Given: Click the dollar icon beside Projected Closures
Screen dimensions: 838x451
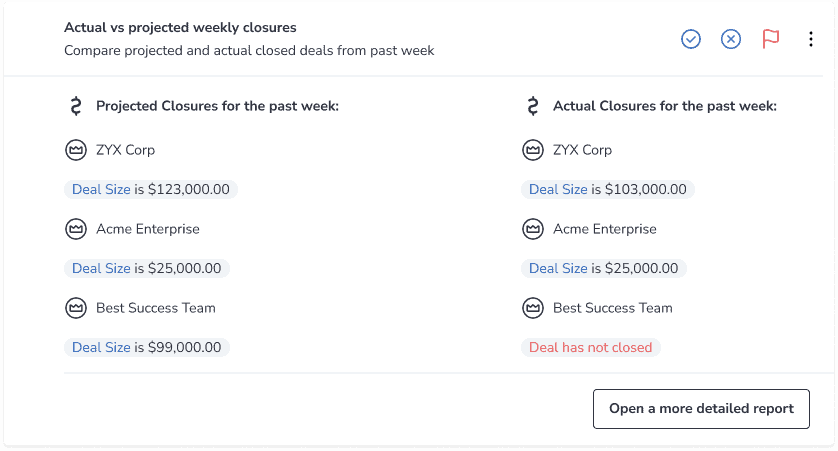Looking at the screenshot, I should [x=76, y=106].
